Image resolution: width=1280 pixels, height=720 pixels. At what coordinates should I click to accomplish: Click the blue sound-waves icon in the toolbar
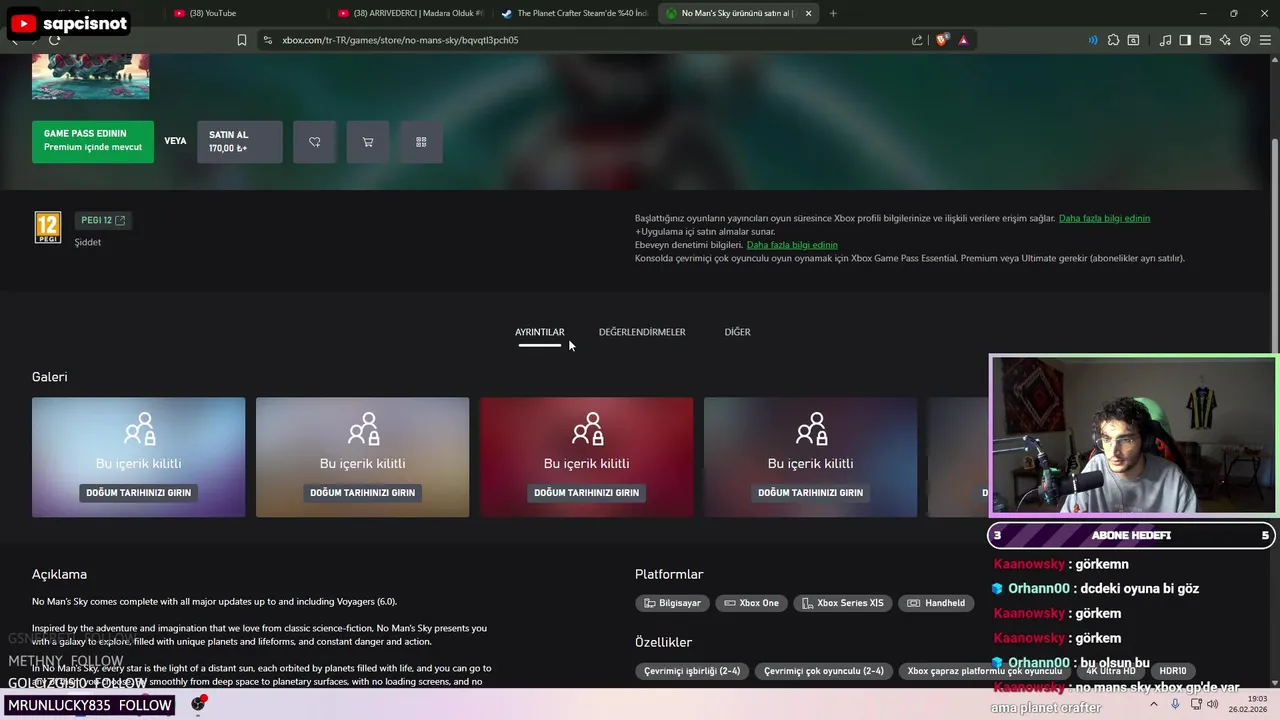pos(1092,40)
